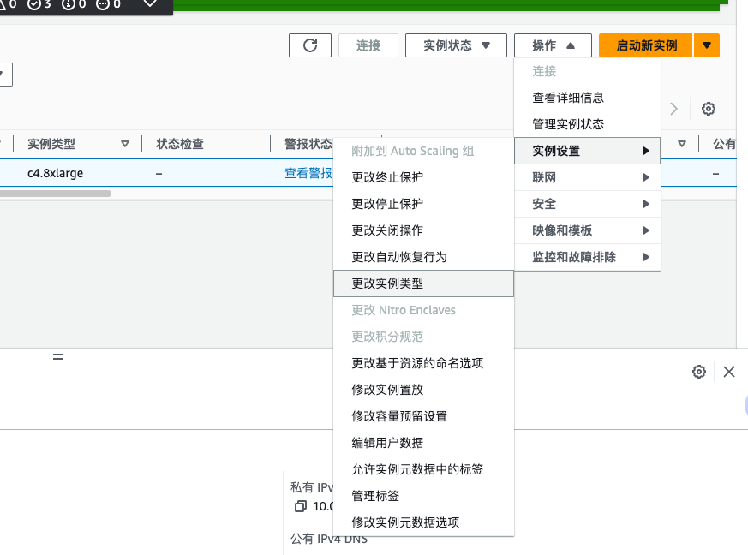Click the horizontal table scrollbar
The height and width of the screenshot is (555, 748).
[55, 193]
